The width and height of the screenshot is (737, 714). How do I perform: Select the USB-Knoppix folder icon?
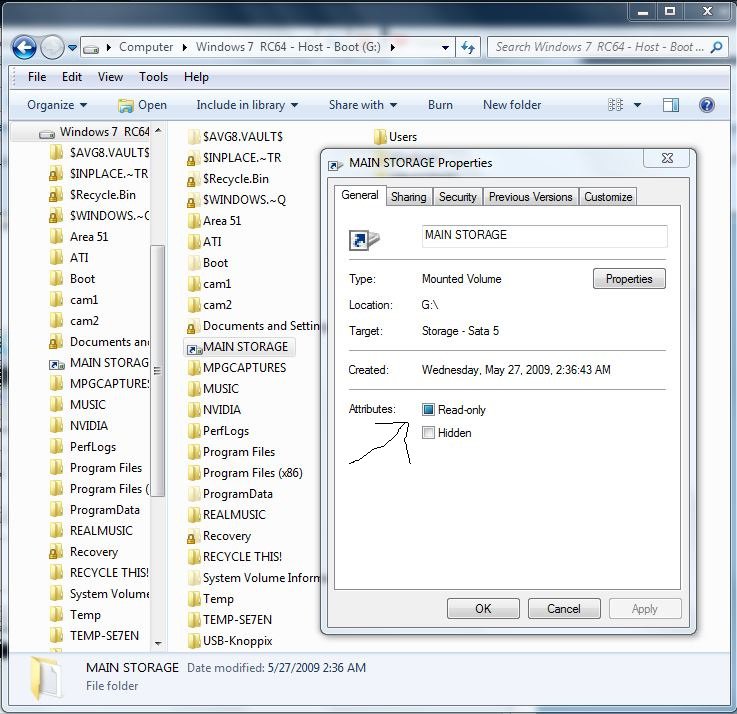tap(193, 641)
